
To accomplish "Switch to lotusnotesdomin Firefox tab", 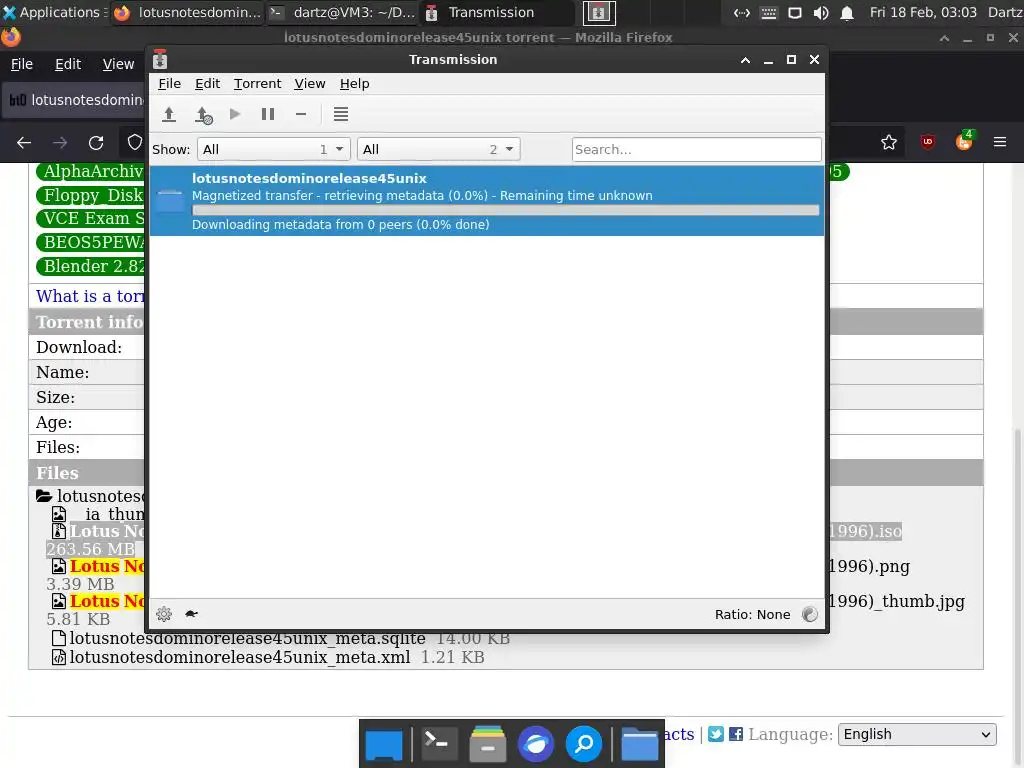I will (x=75, y=100).
